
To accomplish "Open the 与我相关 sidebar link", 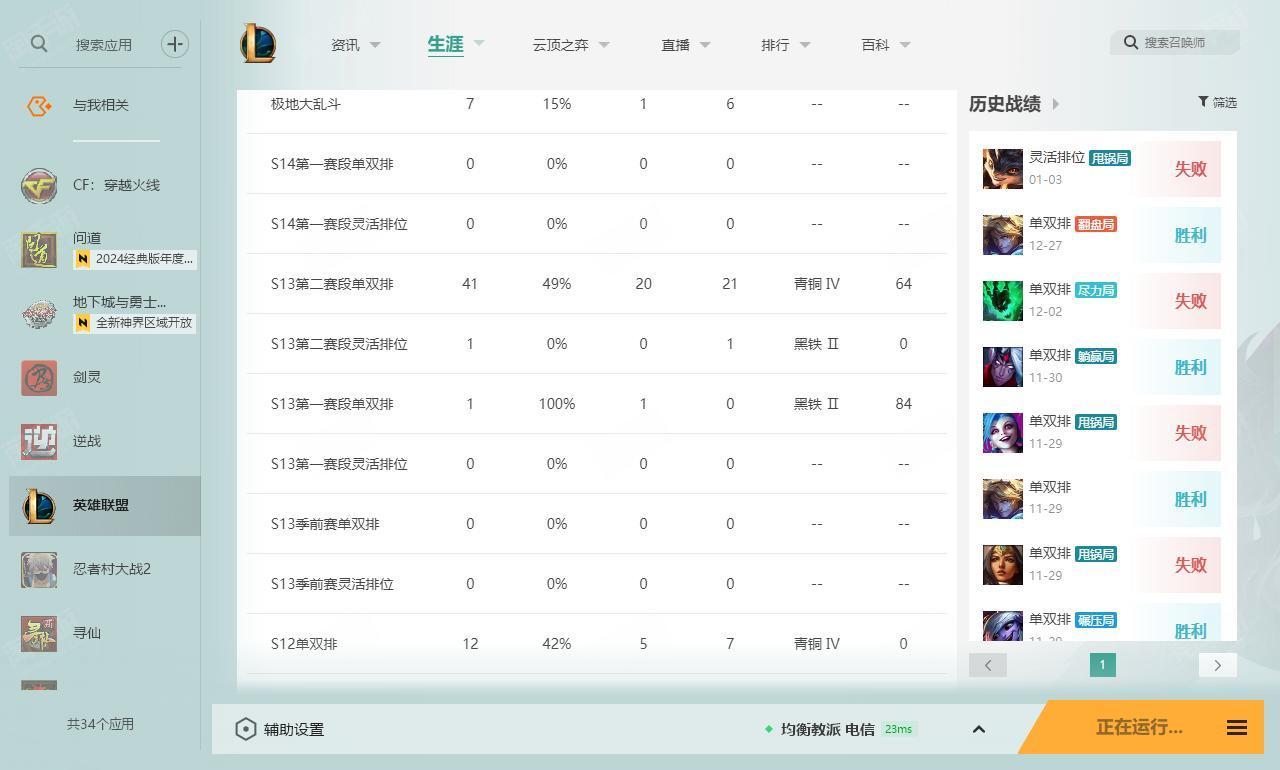I will 100,105.
